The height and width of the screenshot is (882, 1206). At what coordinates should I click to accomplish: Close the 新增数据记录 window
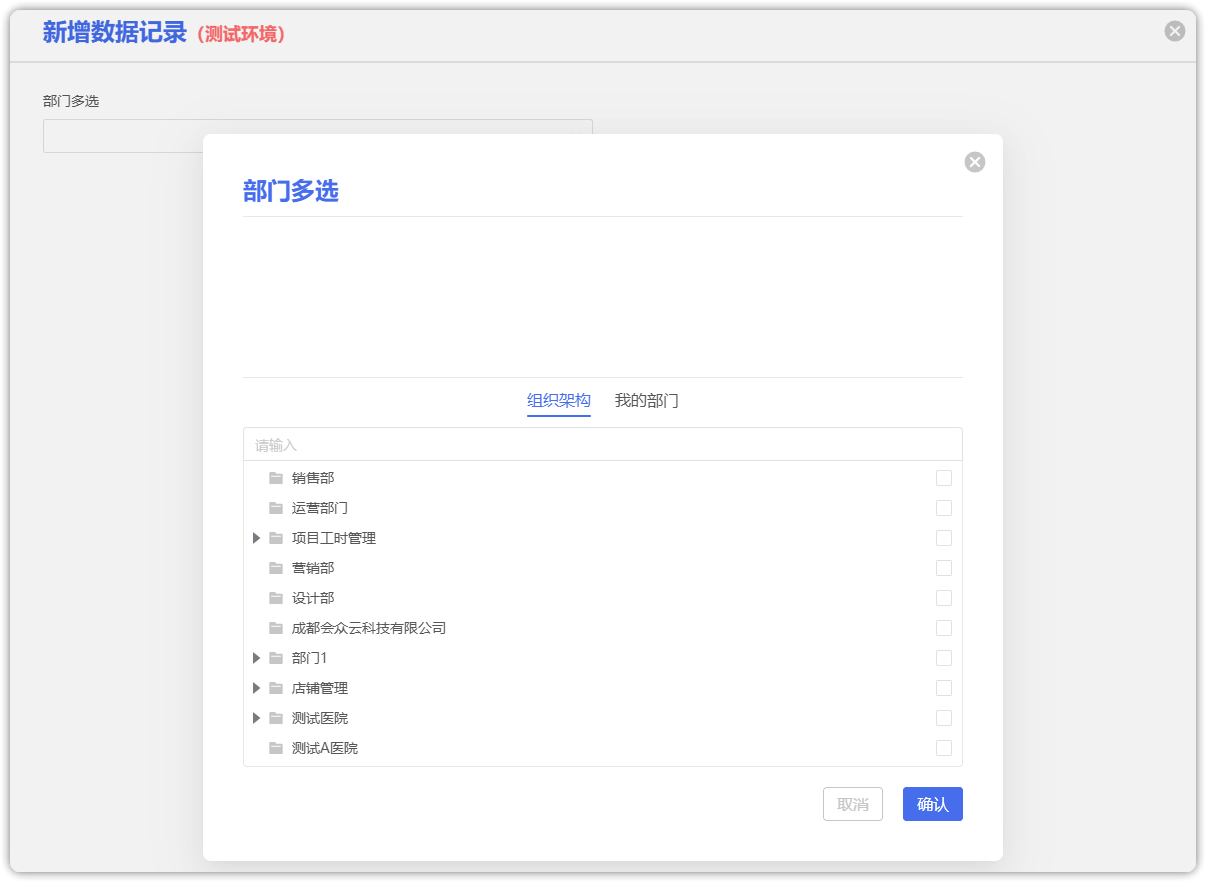tap(1175, 31)
